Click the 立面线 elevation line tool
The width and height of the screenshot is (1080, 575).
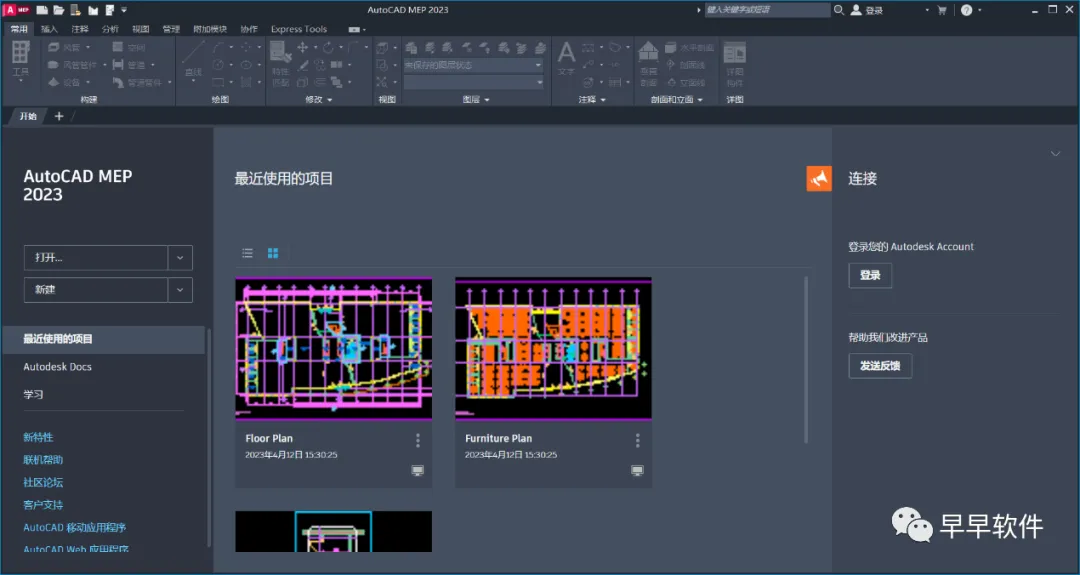tap(685, 82)
